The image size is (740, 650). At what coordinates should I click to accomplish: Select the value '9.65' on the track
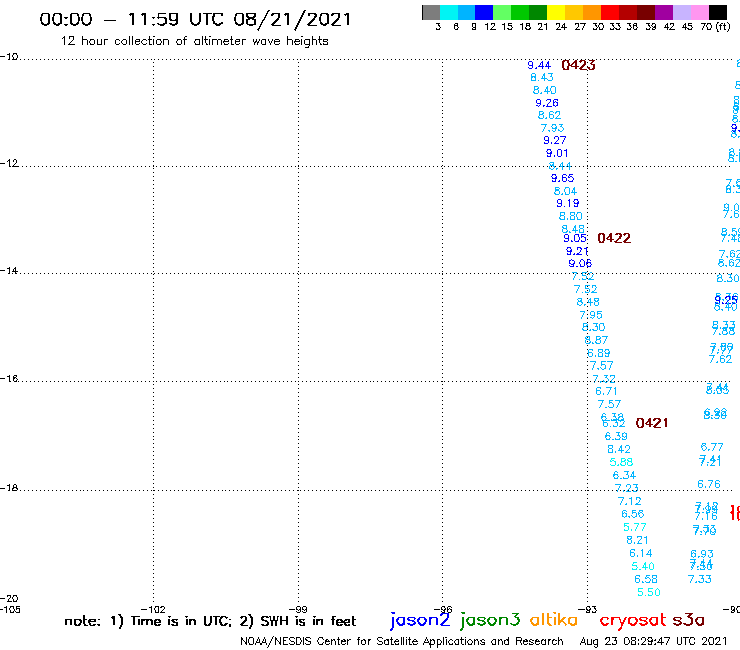(563, 178)
